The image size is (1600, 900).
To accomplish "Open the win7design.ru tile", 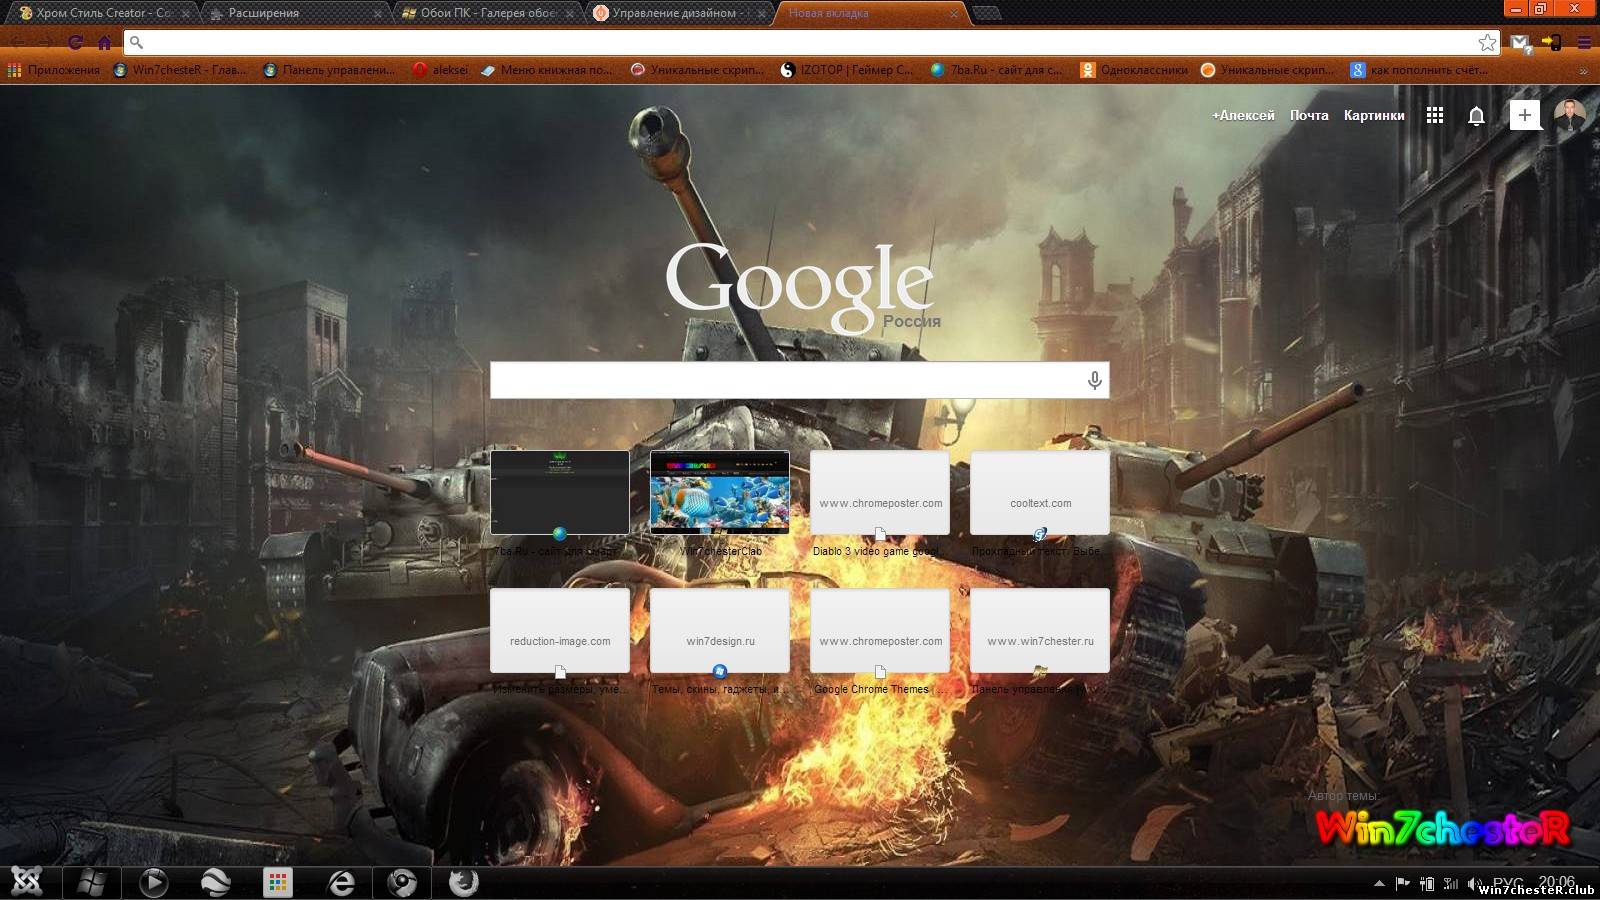I will tap(720, 630).
